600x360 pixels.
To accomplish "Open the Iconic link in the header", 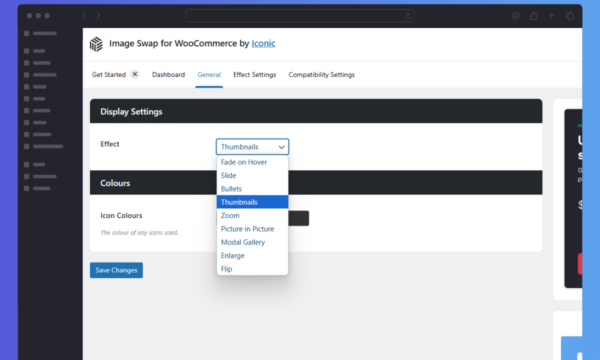I will [263, 44].
